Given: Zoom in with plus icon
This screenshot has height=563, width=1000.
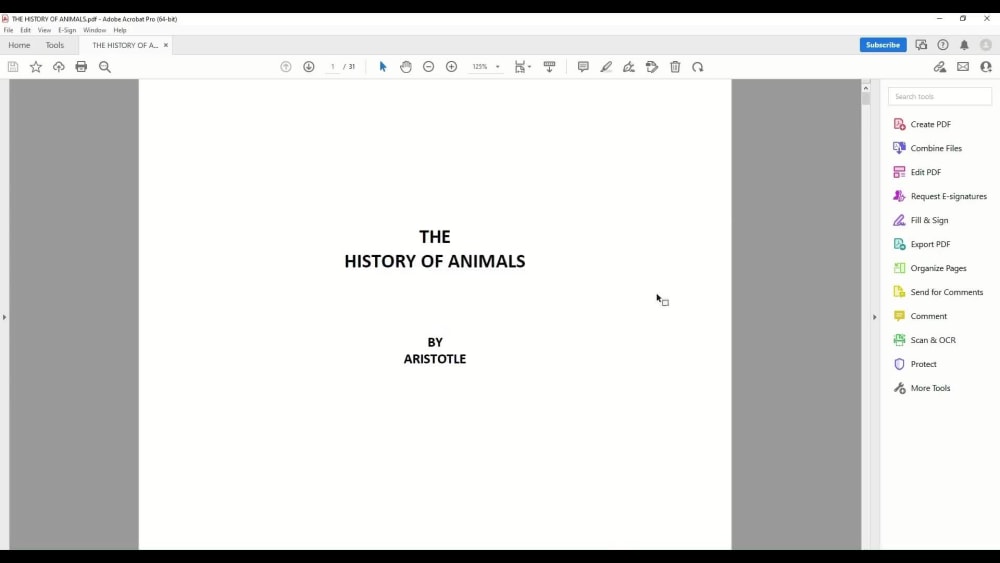Looking at the screenshot, I should point(452,67).
